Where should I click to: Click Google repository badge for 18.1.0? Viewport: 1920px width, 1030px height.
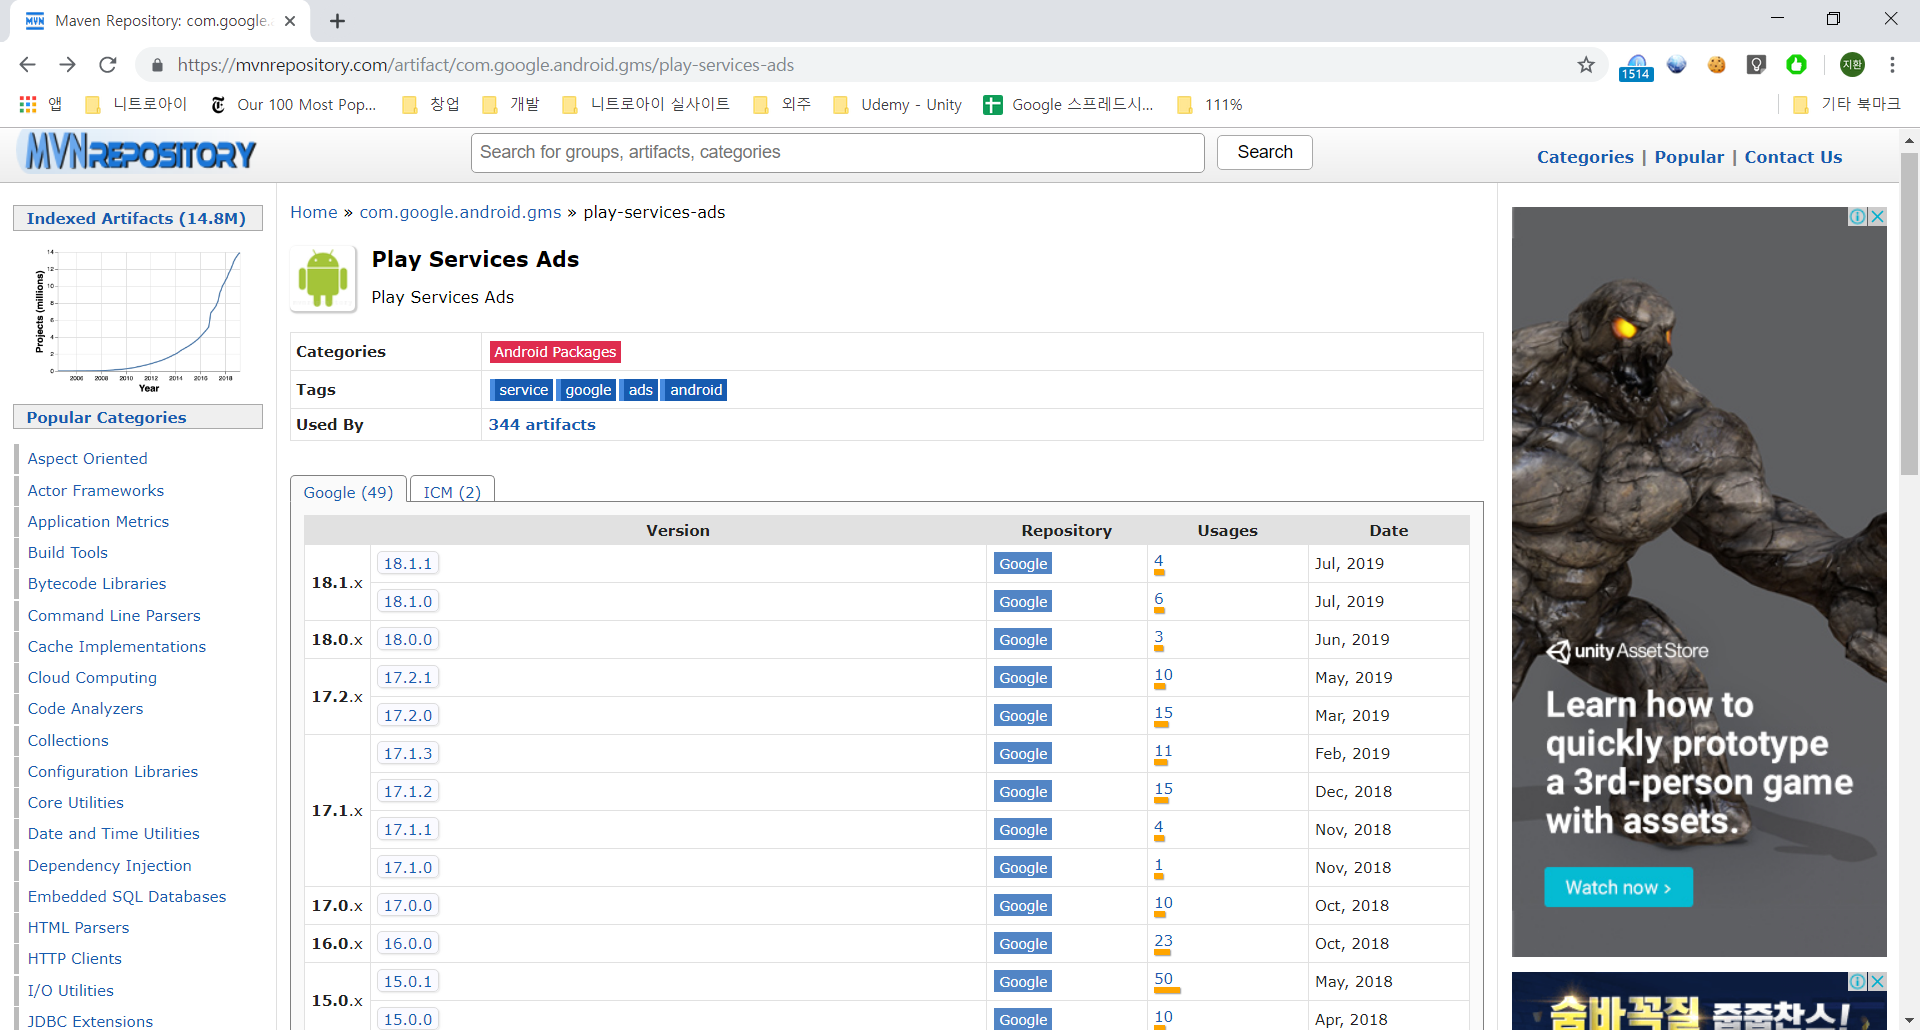tap(1023, 602)
